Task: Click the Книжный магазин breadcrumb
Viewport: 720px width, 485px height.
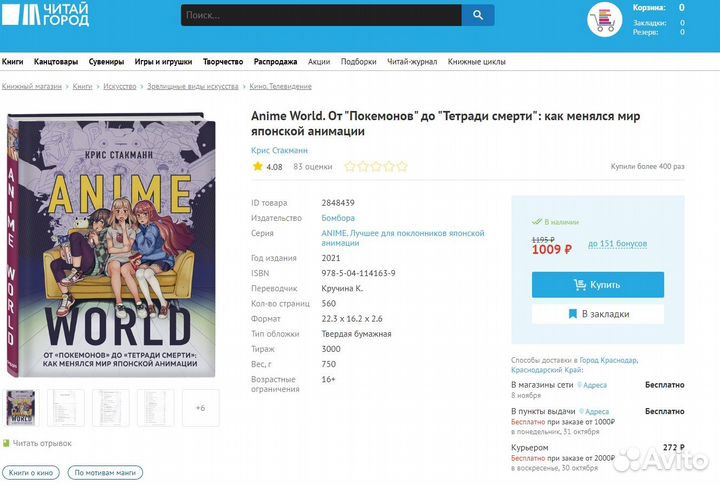Action: (32, 86)
